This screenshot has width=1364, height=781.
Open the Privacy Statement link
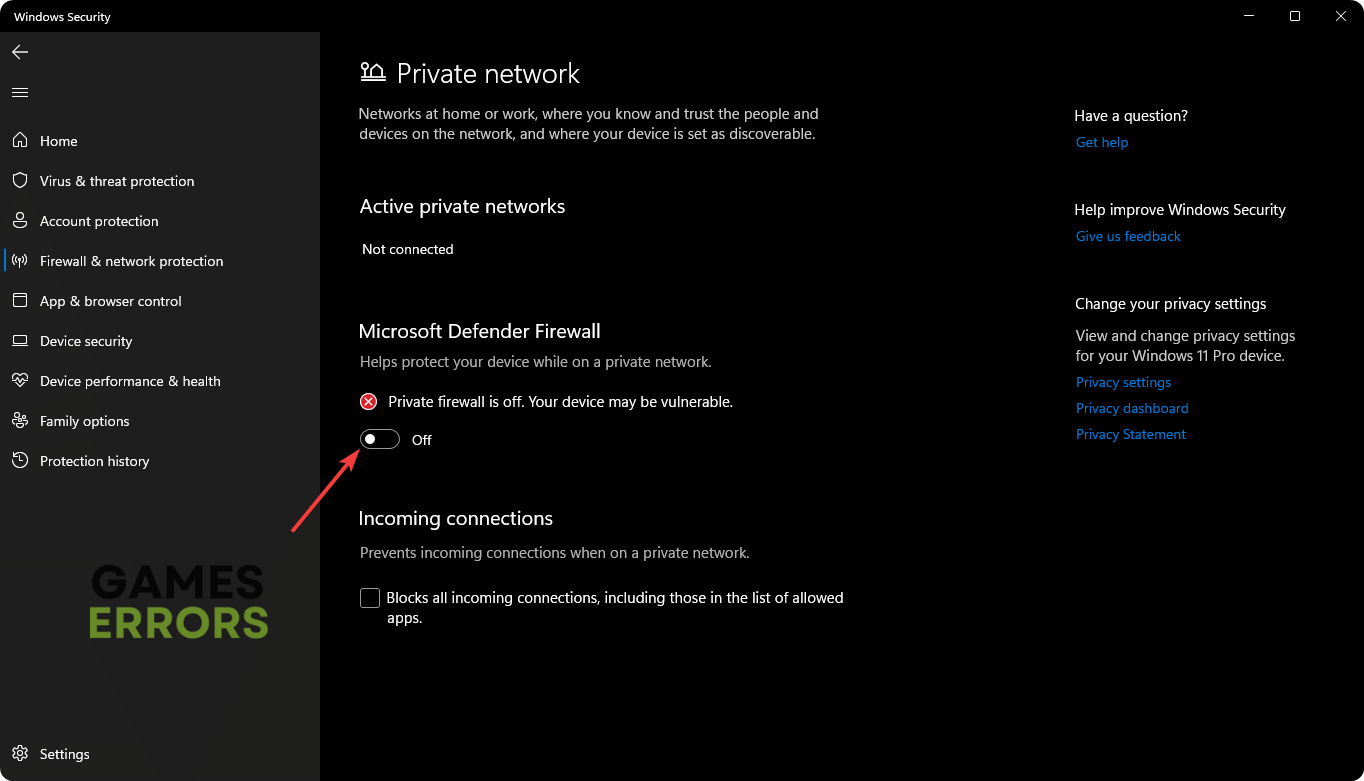(1131, 434)
